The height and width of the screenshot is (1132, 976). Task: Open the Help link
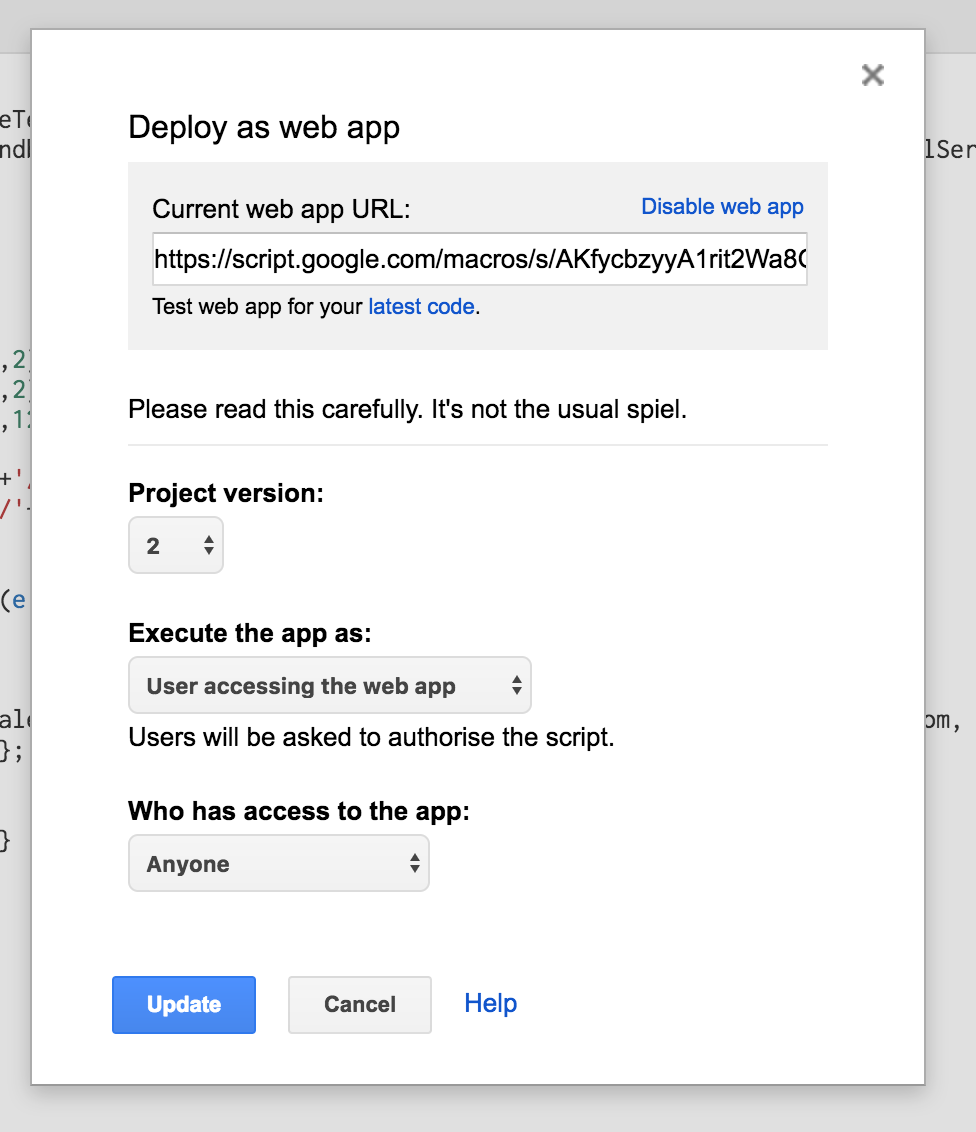[x=490, y=1003]
